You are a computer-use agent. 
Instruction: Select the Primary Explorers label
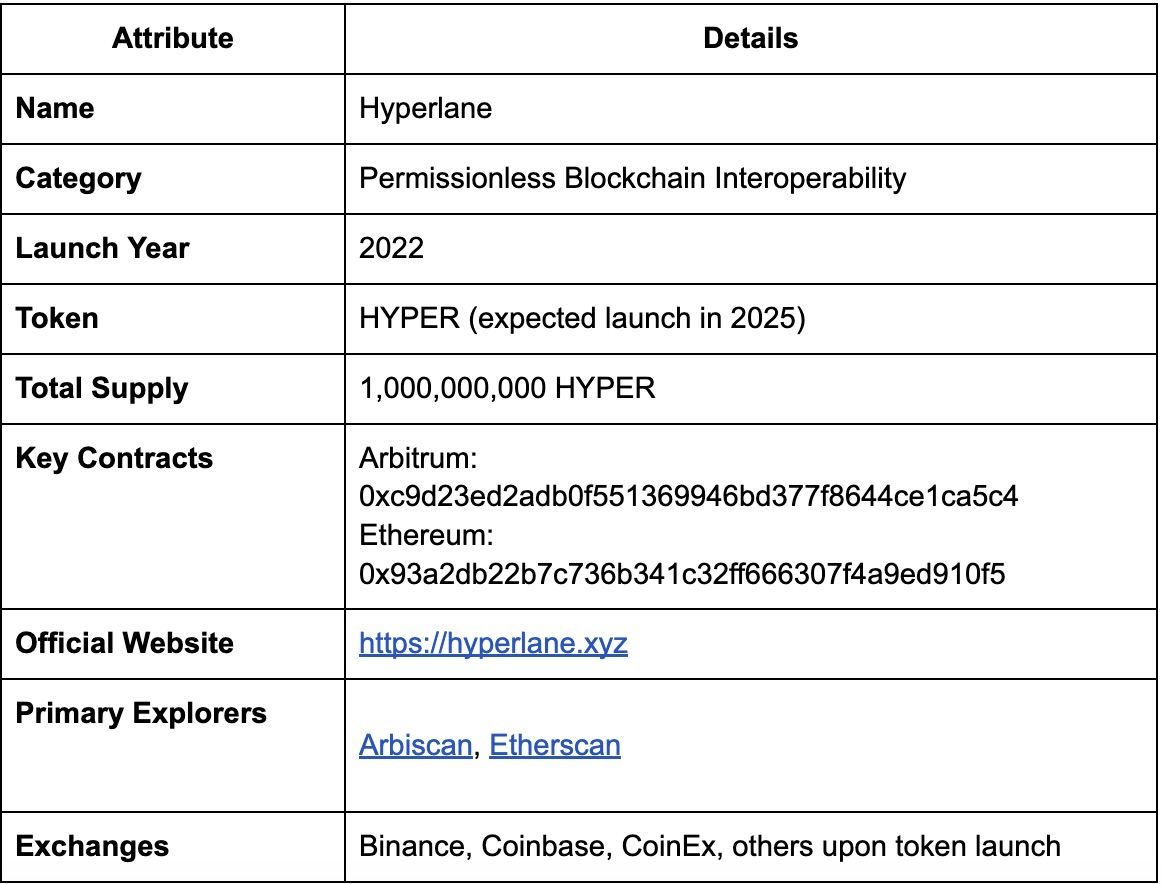141,714
